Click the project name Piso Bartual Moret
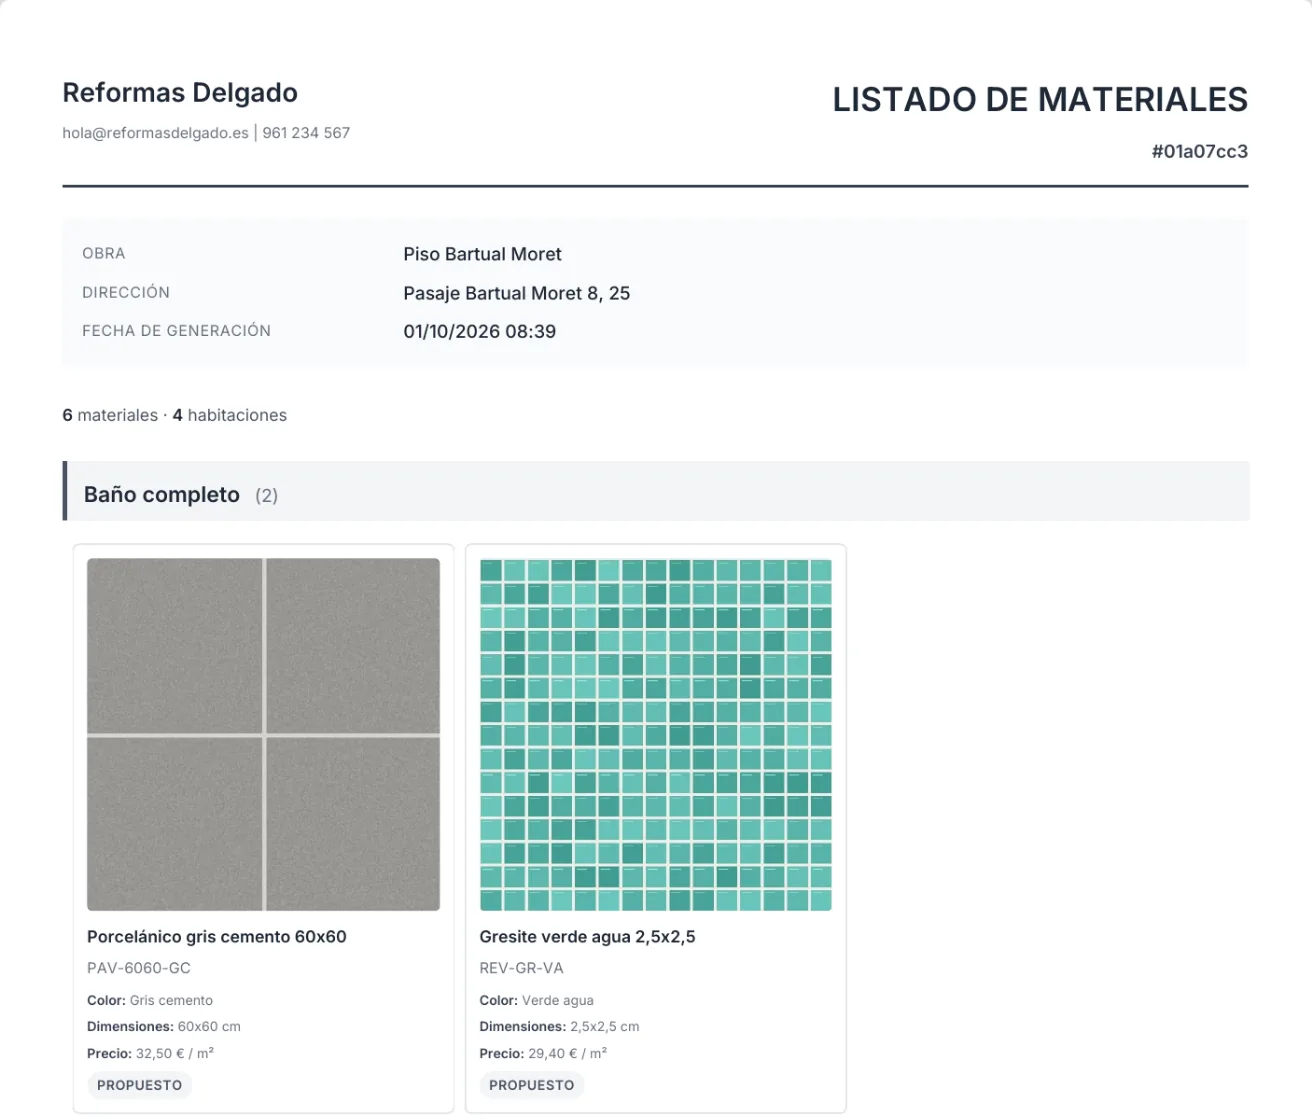 pyautogui.click(x=482, y=254)
